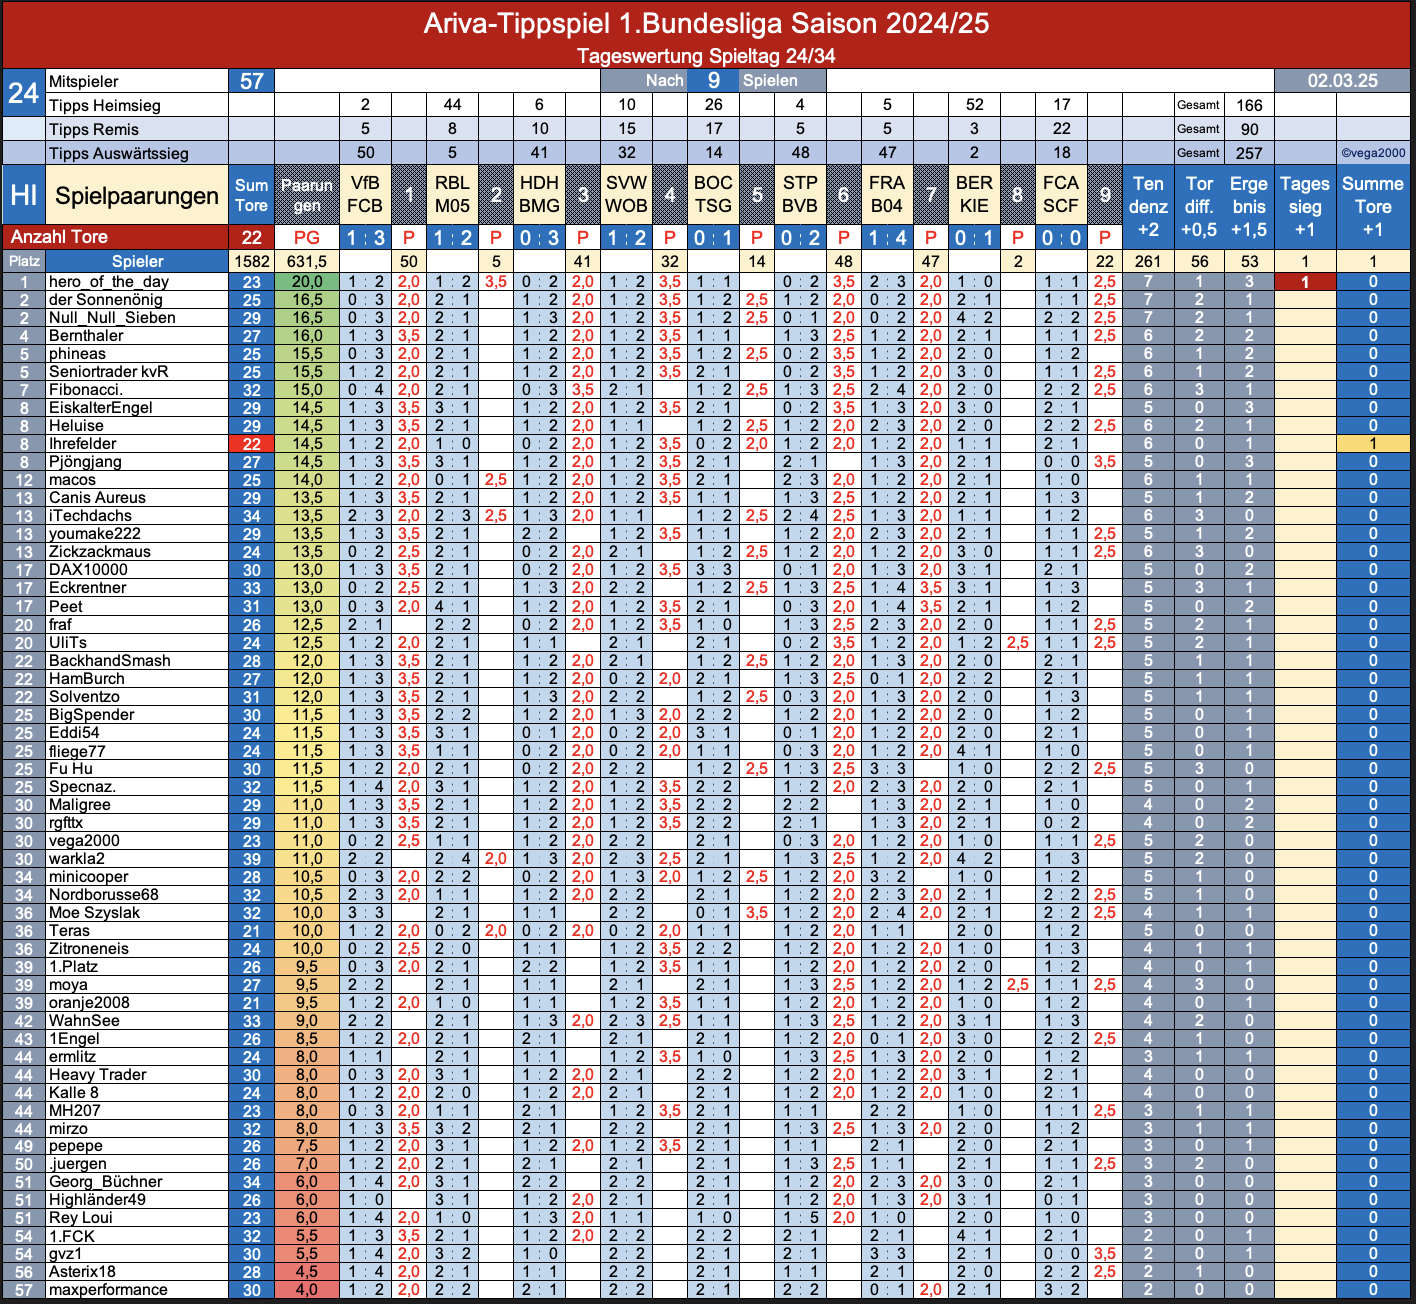Select player name 'EiskalterEngel'

100,408
